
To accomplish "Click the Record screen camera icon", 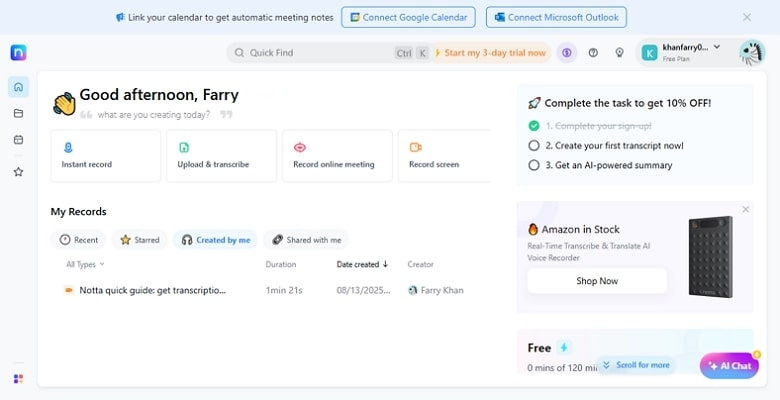I will point(415,147).
